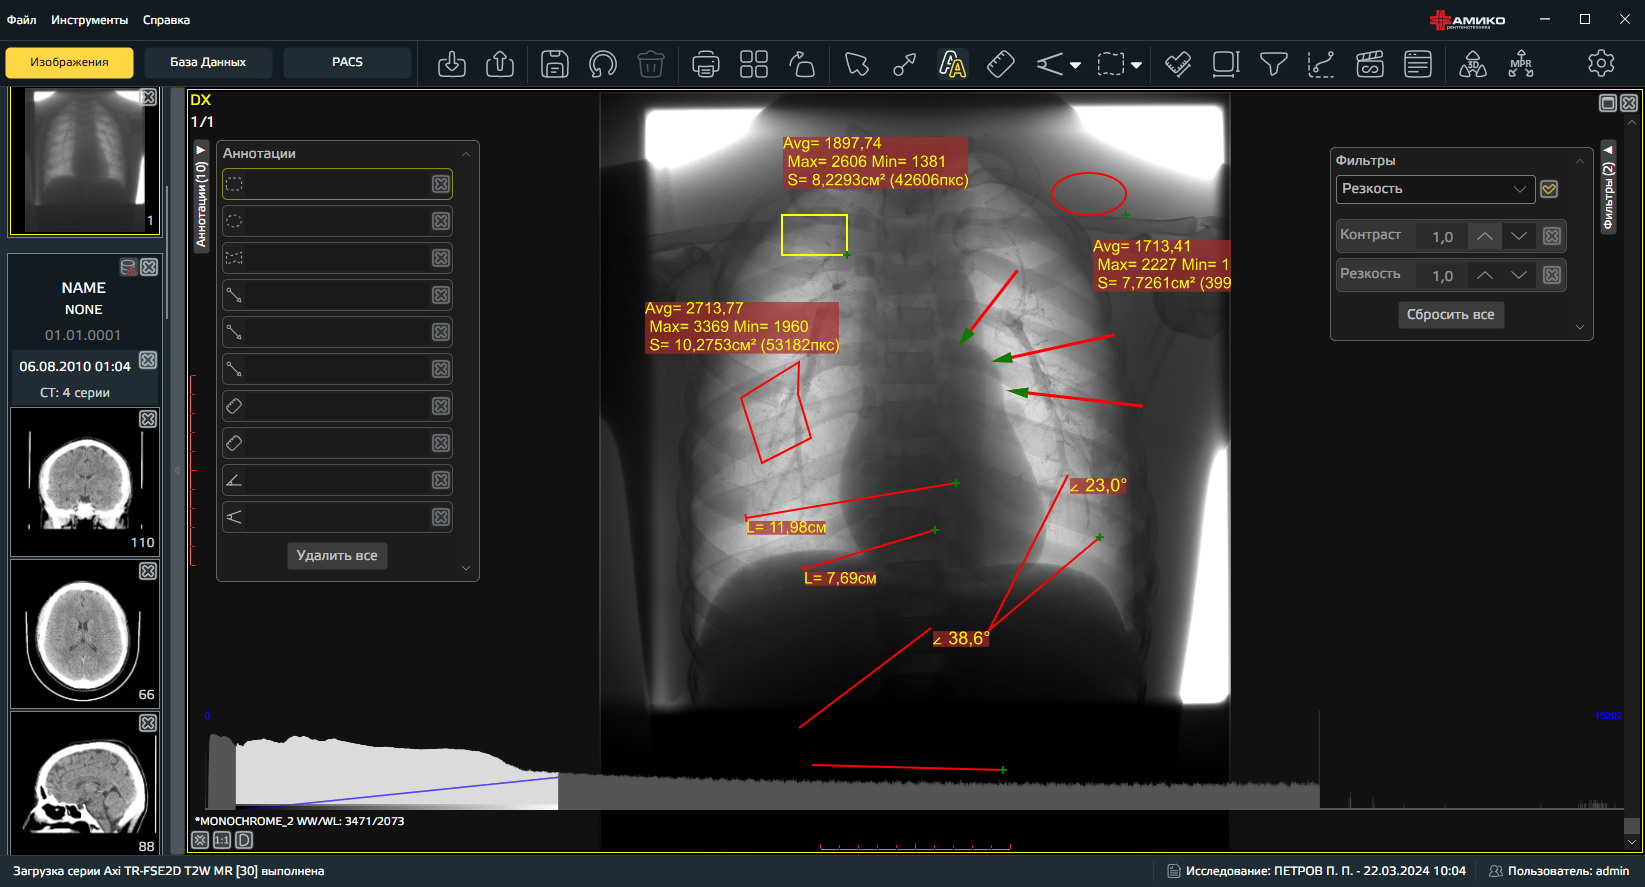Select the polygon ROI annotation row
The image size is (1645, 887).
point(337,258)
